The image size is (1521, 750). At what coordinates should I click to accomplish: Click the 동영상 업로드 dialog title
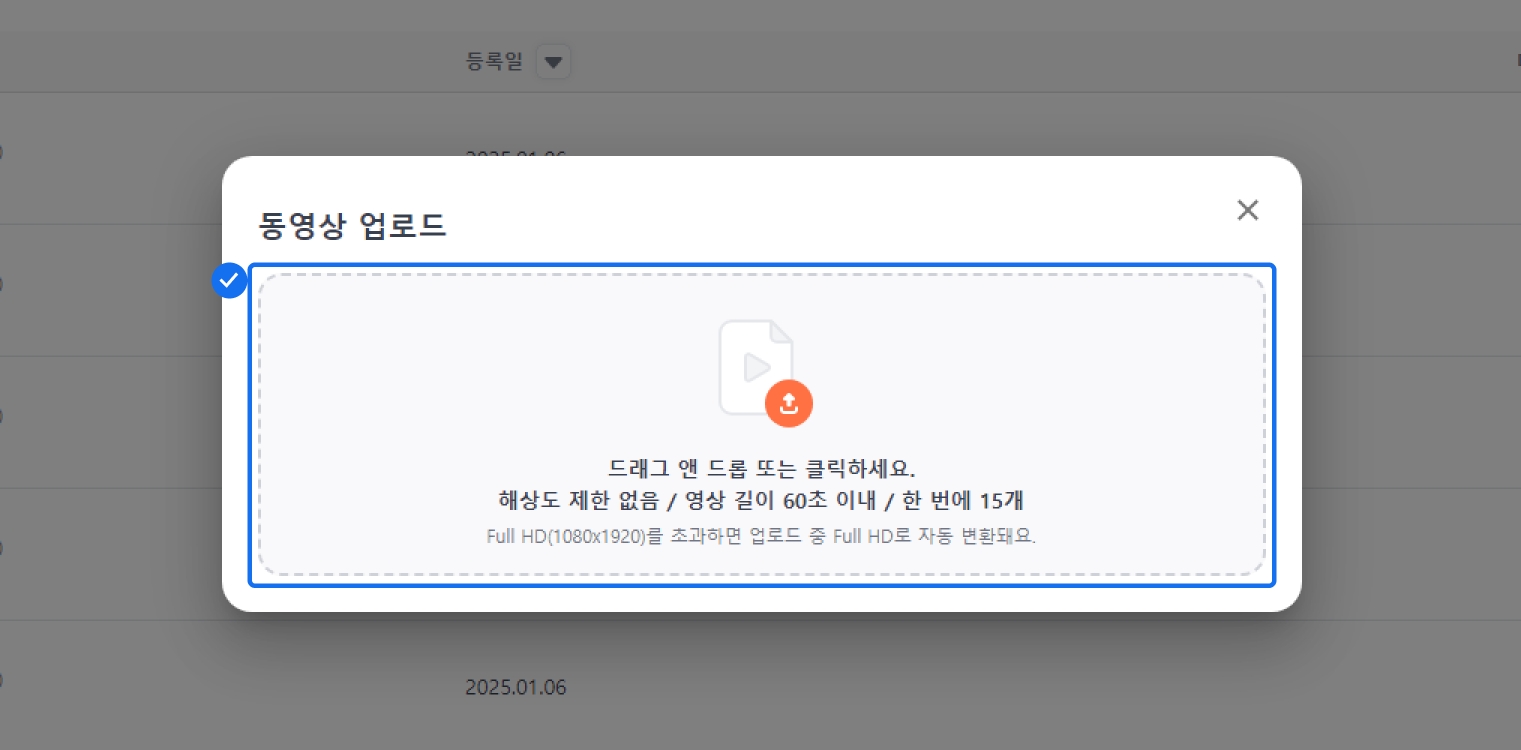[x=352, y=226]
